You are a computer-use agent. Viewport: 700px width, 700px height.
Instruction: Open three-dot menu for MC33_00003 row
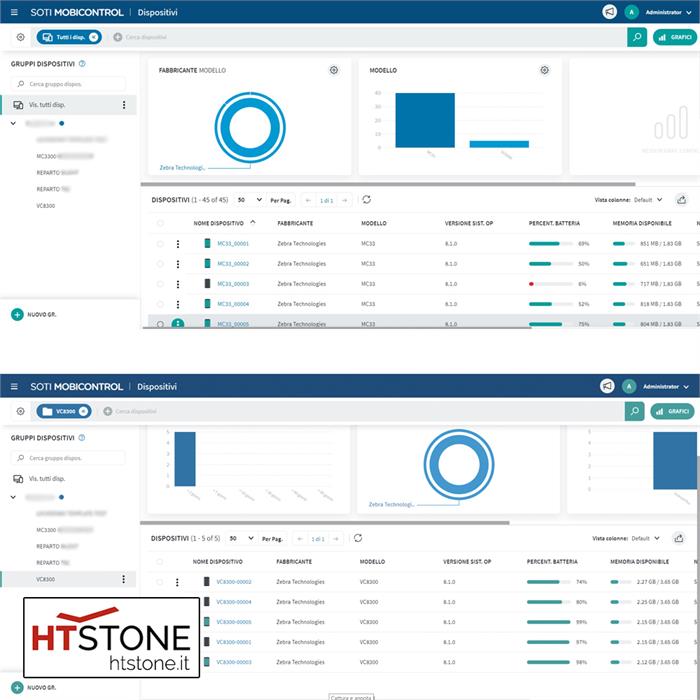pos(178,284)
